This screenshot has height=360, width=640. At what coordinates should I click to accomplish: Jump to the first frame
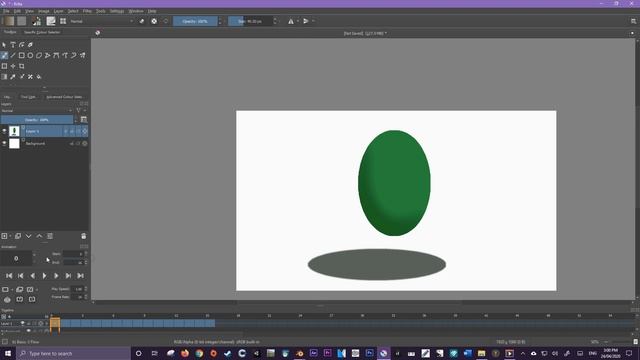click(9, 276)
